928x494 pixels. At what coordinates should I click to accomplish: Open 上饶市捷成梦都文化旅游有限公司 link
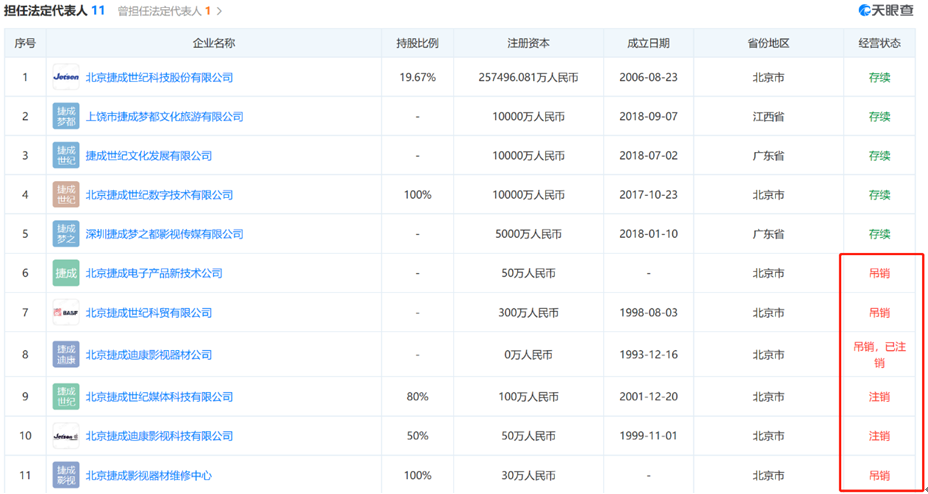click(165, 117)
